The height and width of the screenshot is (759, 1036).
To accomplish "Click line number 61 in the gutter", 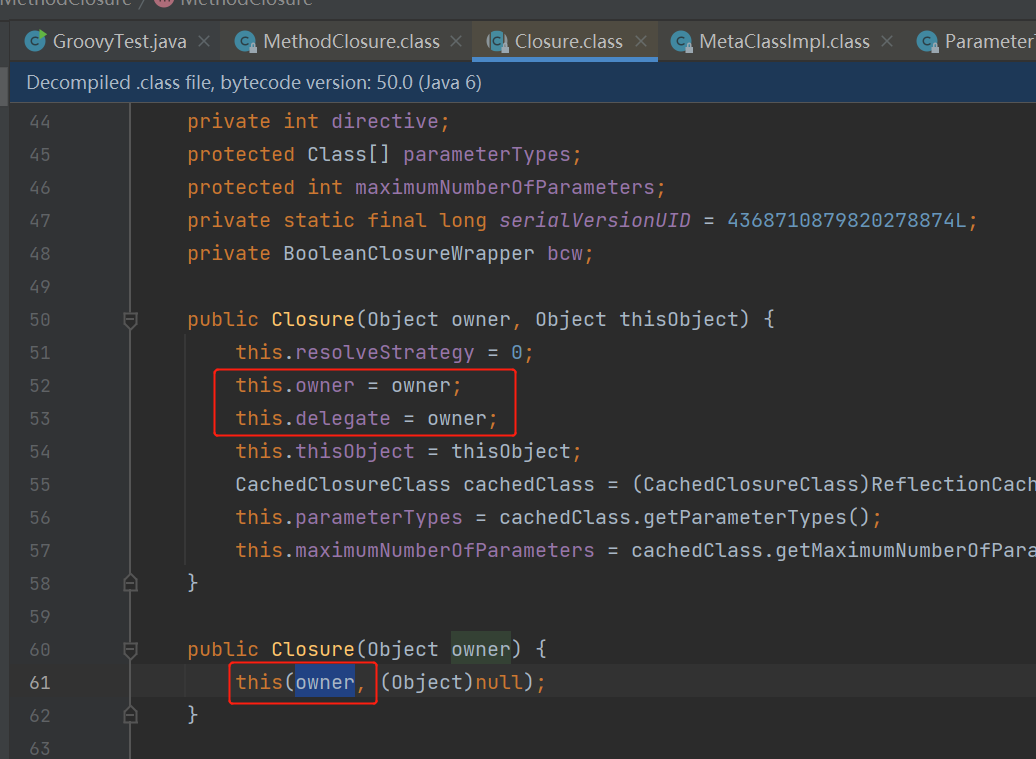I will tap(40, 683).
